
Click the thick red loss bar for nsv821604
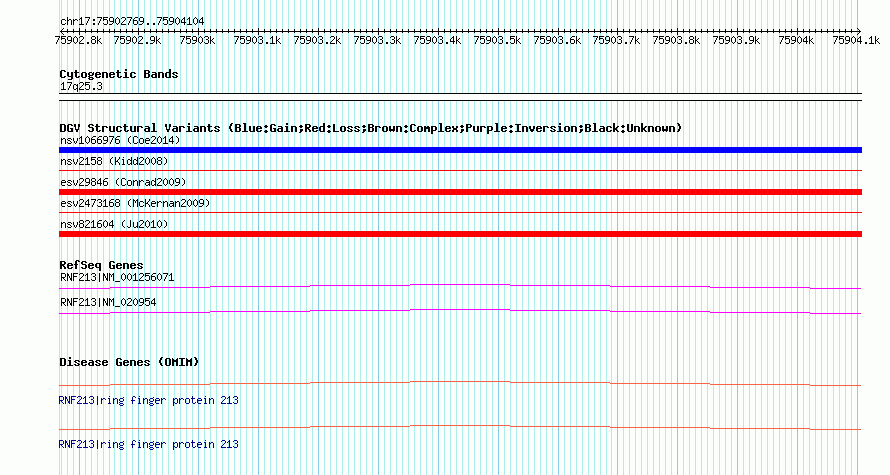click(x=460, y=234)
